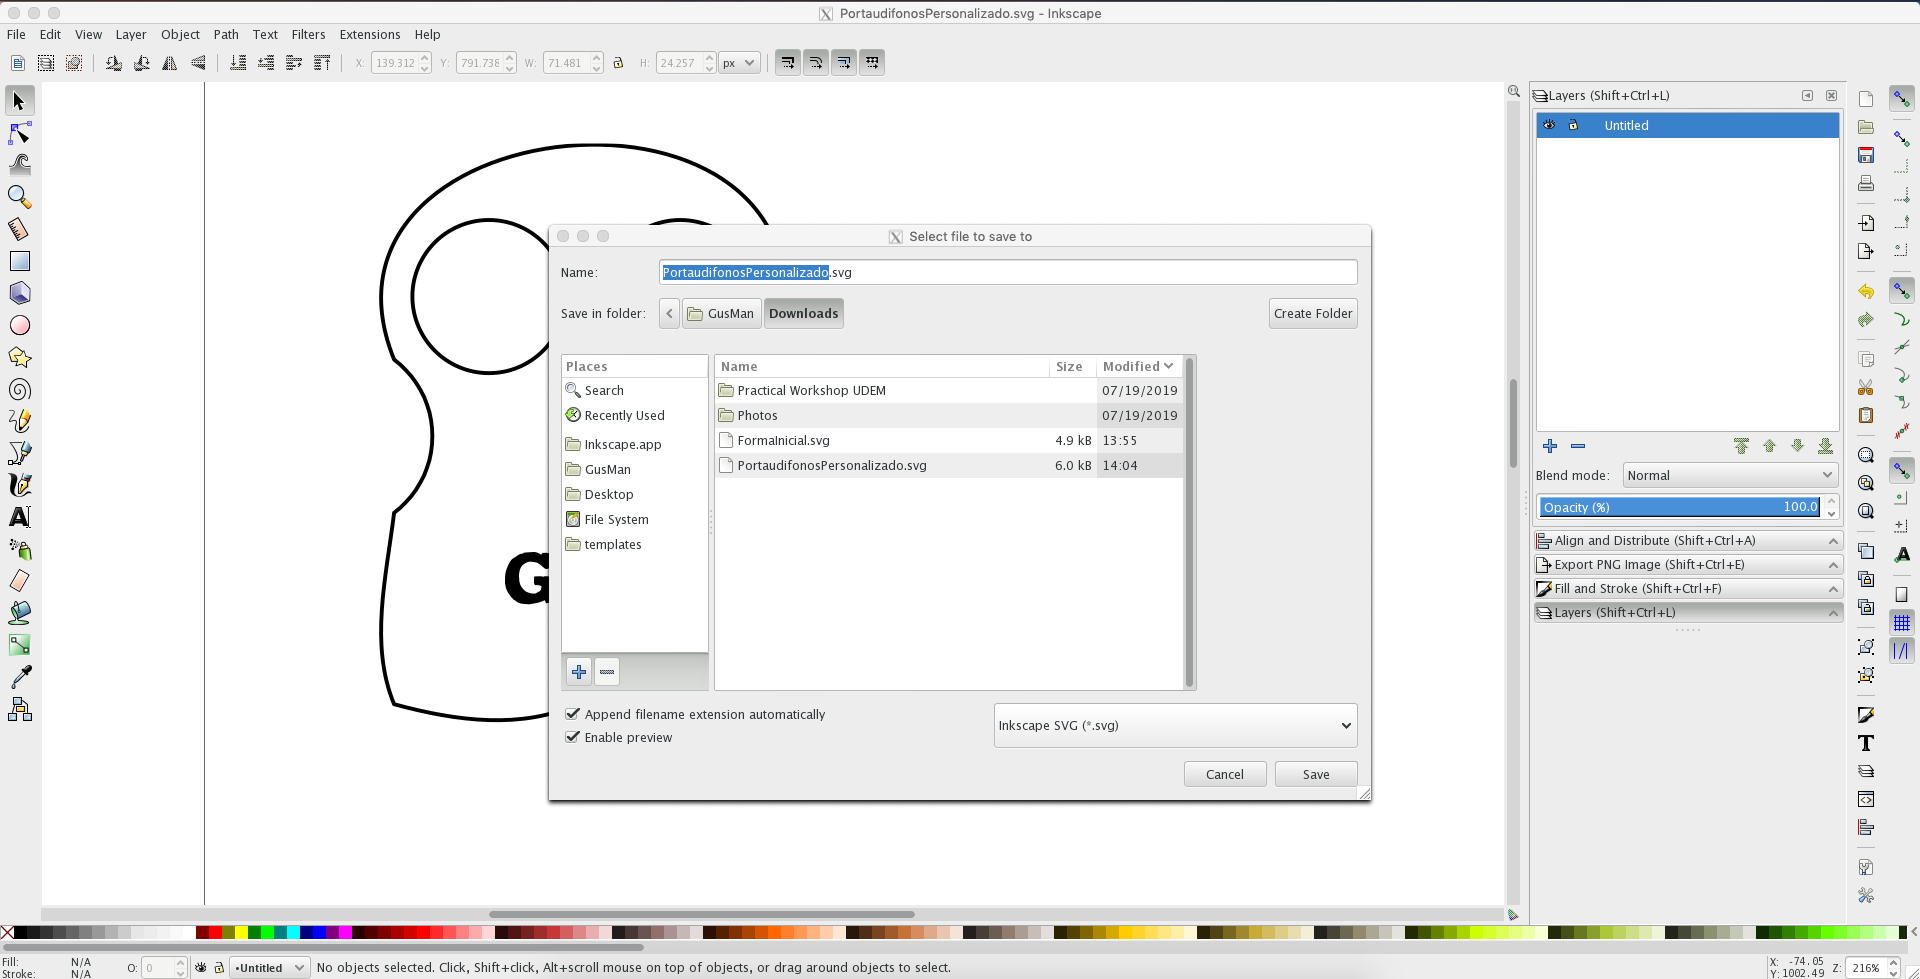Select the Bezier pen tool

click(19, 453)
